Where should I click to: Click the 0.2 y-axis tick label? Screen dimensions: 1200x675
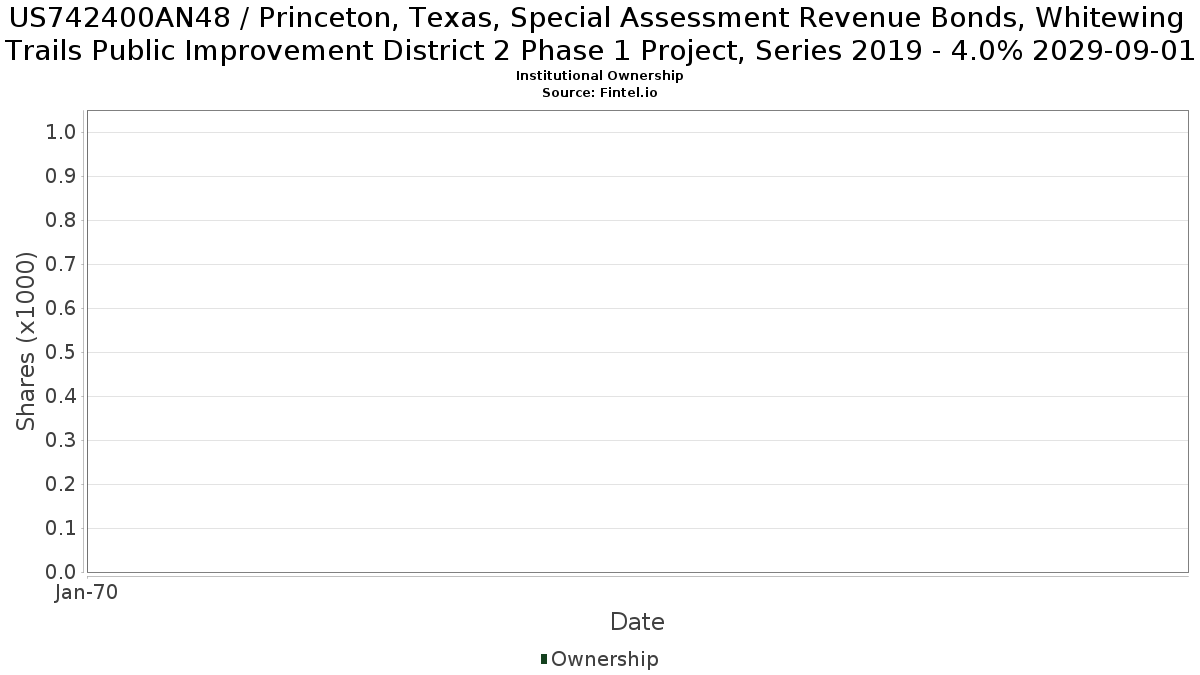(62, 485)
